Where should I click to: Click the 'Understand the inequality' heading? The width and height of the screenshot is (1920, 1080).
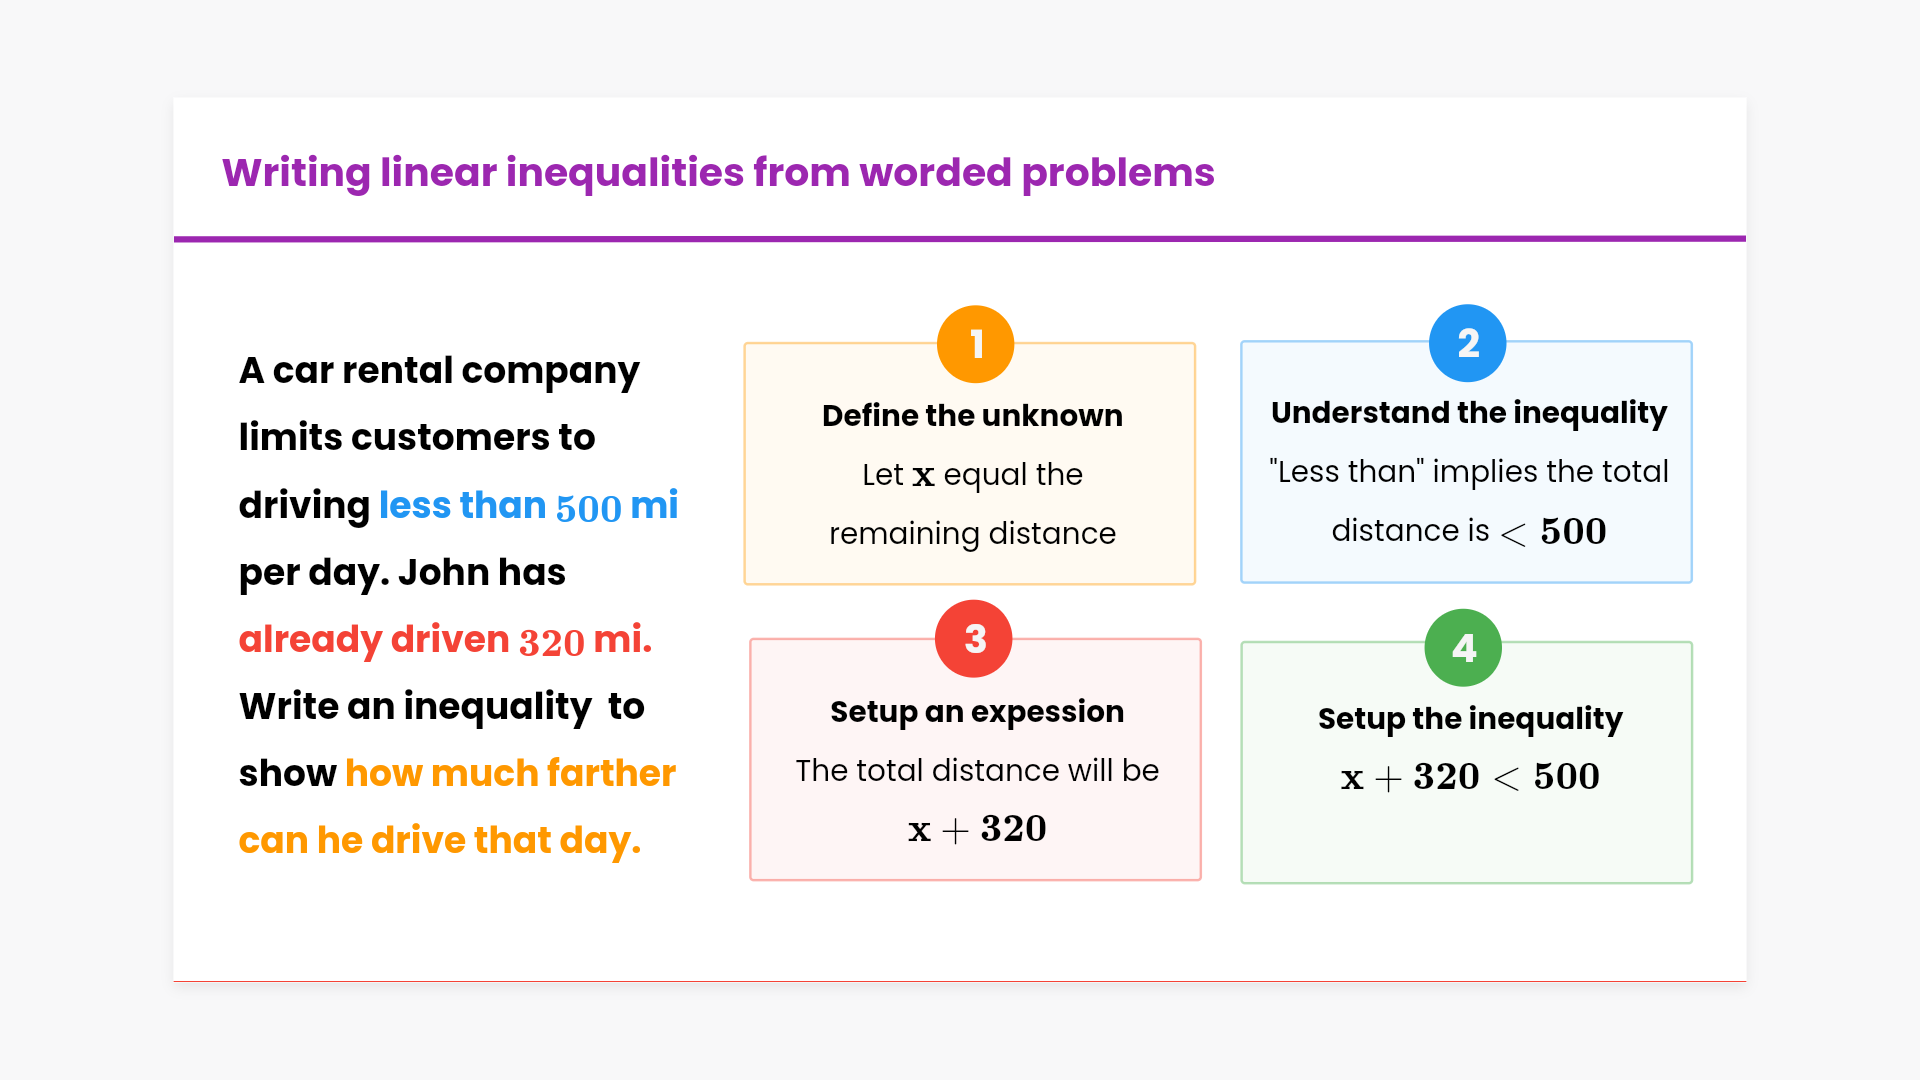click(1468, 412)
